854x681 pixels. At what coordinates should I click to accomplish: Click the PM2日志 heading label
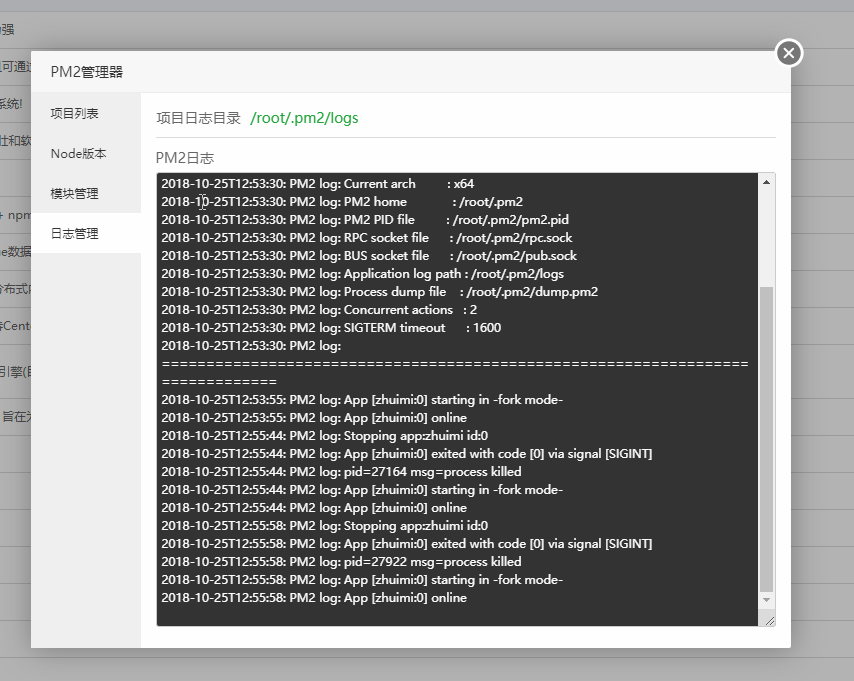pyautogui.click(x=185, y=158)
